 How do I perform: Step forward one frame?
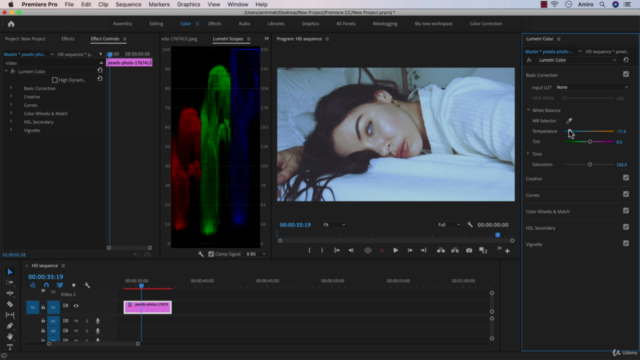pos(410,250)
